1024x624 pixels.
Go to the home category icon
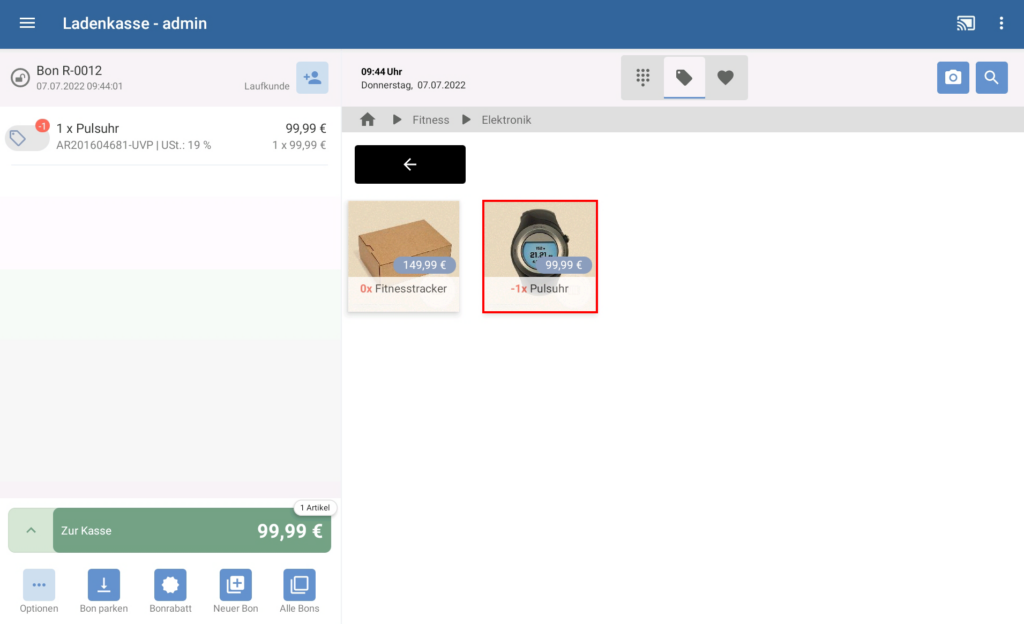click(x=367, y=120)
